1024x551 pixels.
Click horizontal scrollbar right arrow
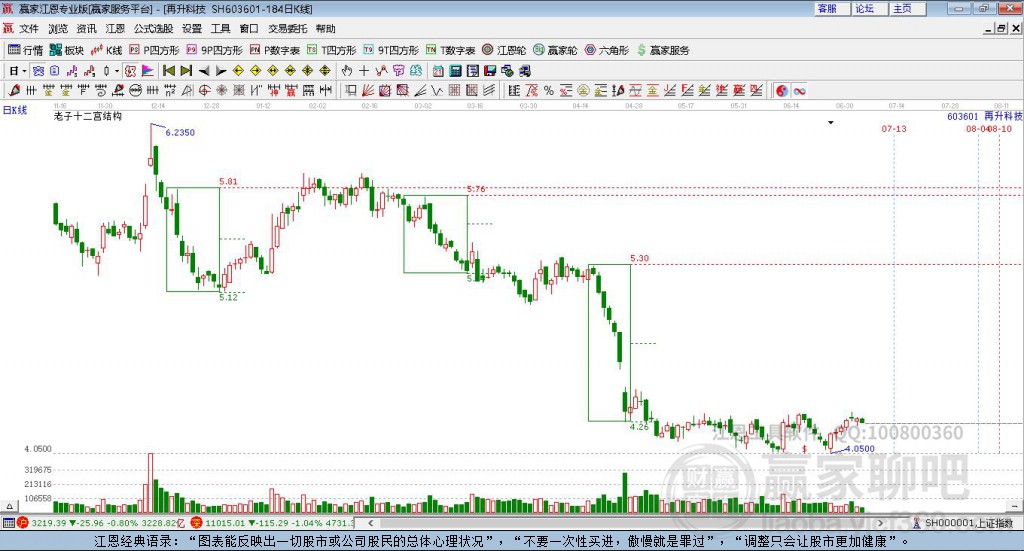click(x=880, y=523)
